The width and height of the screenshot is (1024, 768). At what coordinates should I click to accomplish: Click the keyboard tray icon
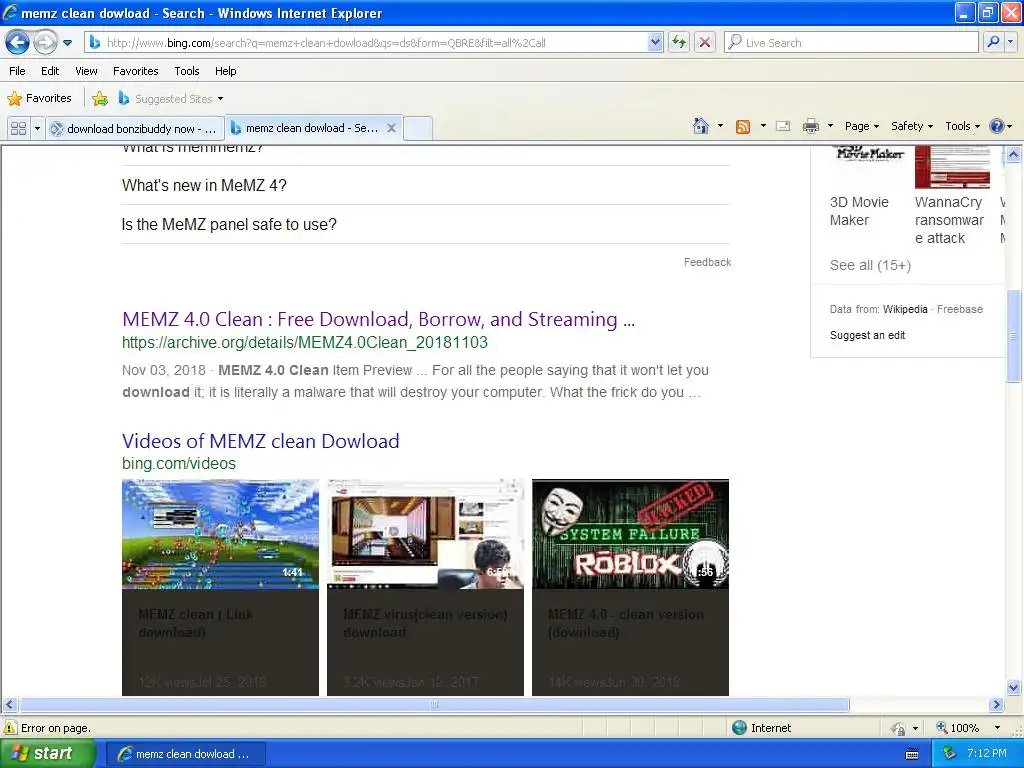(x=912, y=754)
